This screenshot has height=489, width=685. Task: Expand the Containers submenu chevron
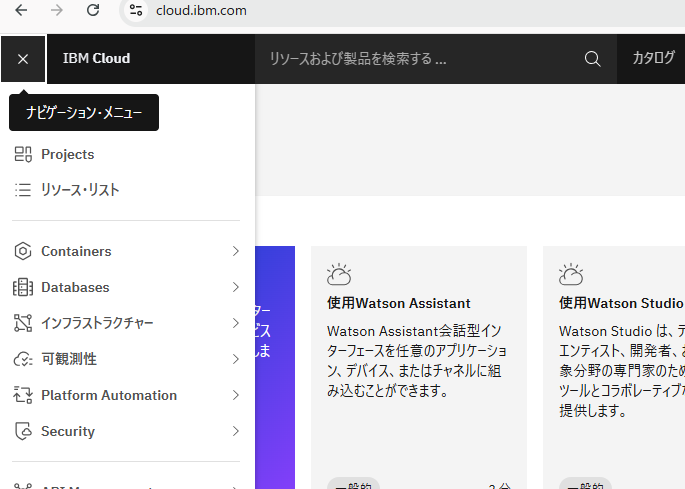[x=235, y=252]
